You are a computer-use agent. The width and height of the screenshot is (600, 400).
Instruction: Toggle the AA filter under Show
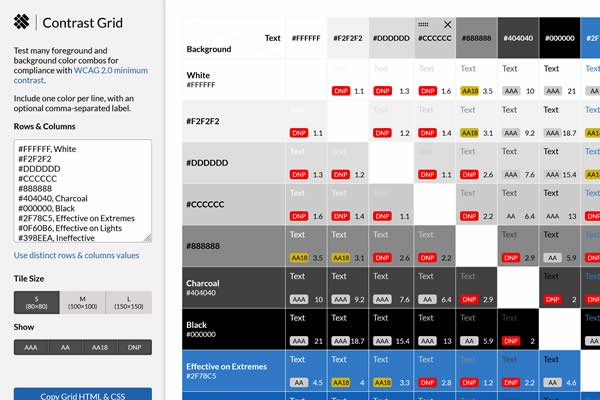pos(65,347)
